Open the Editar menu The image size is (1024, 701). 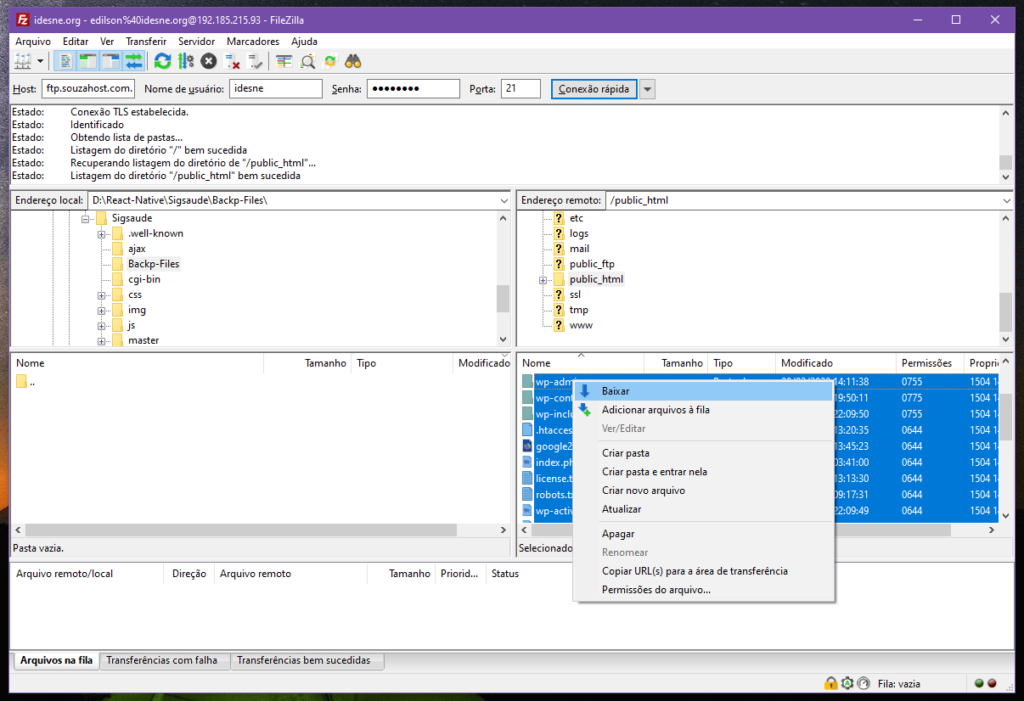[75, 41]
